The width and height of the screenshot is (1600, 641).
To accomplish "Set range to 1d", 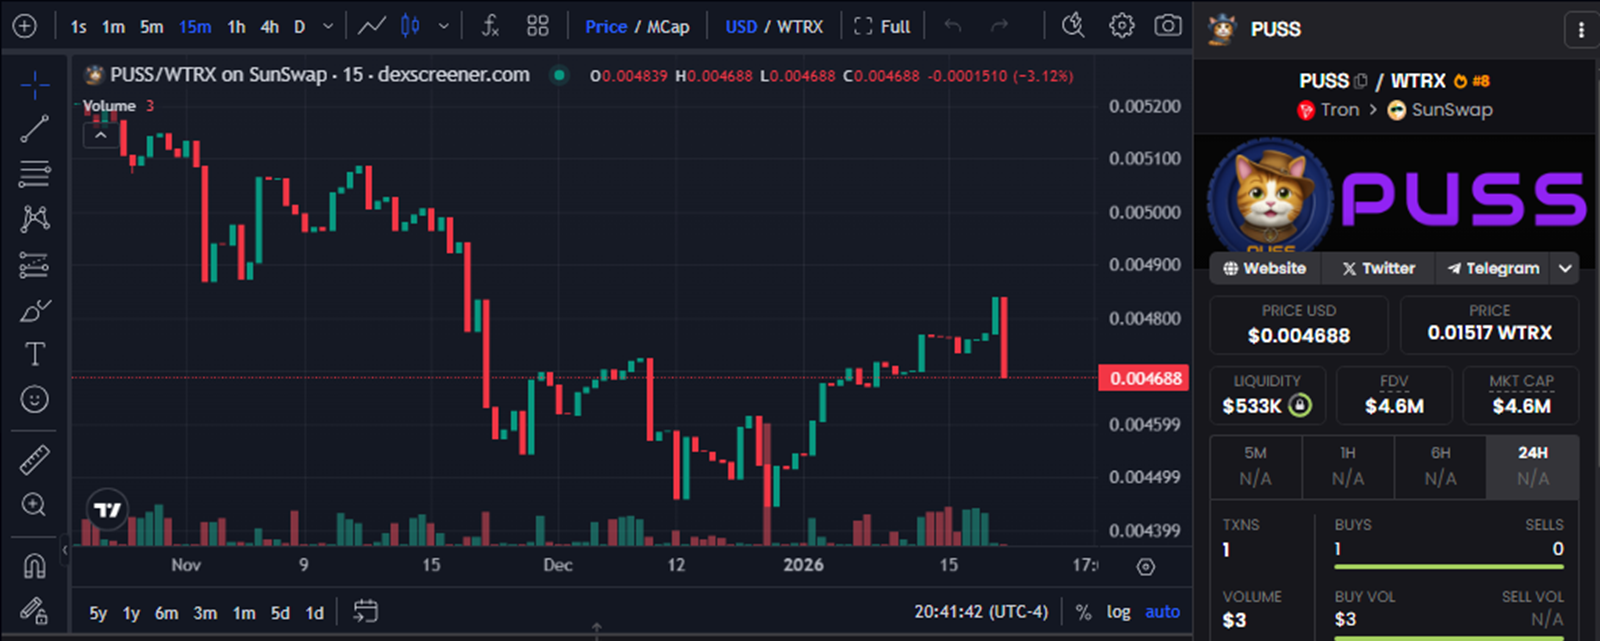I will pos(314,613).
